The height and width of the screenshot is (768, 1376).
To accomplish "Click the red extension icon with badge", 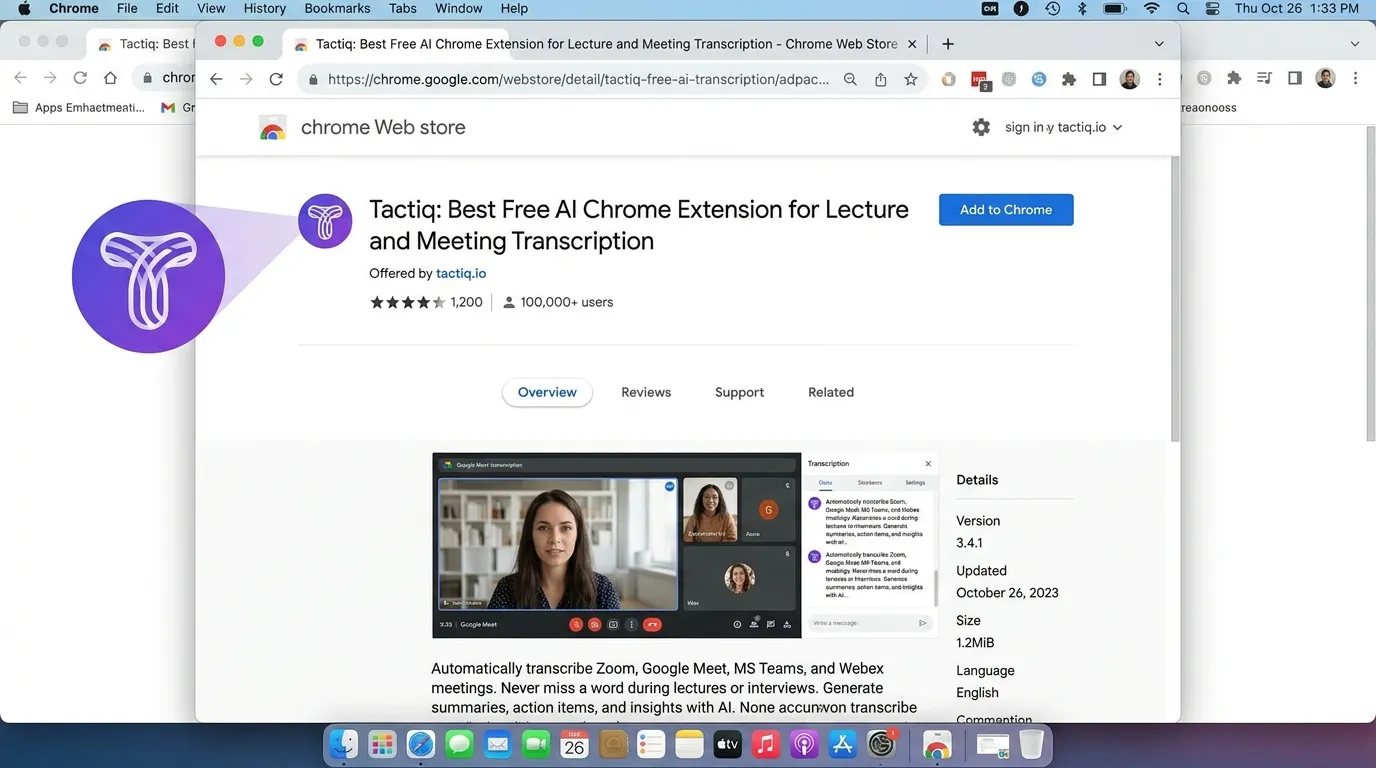I will (981, 80).
